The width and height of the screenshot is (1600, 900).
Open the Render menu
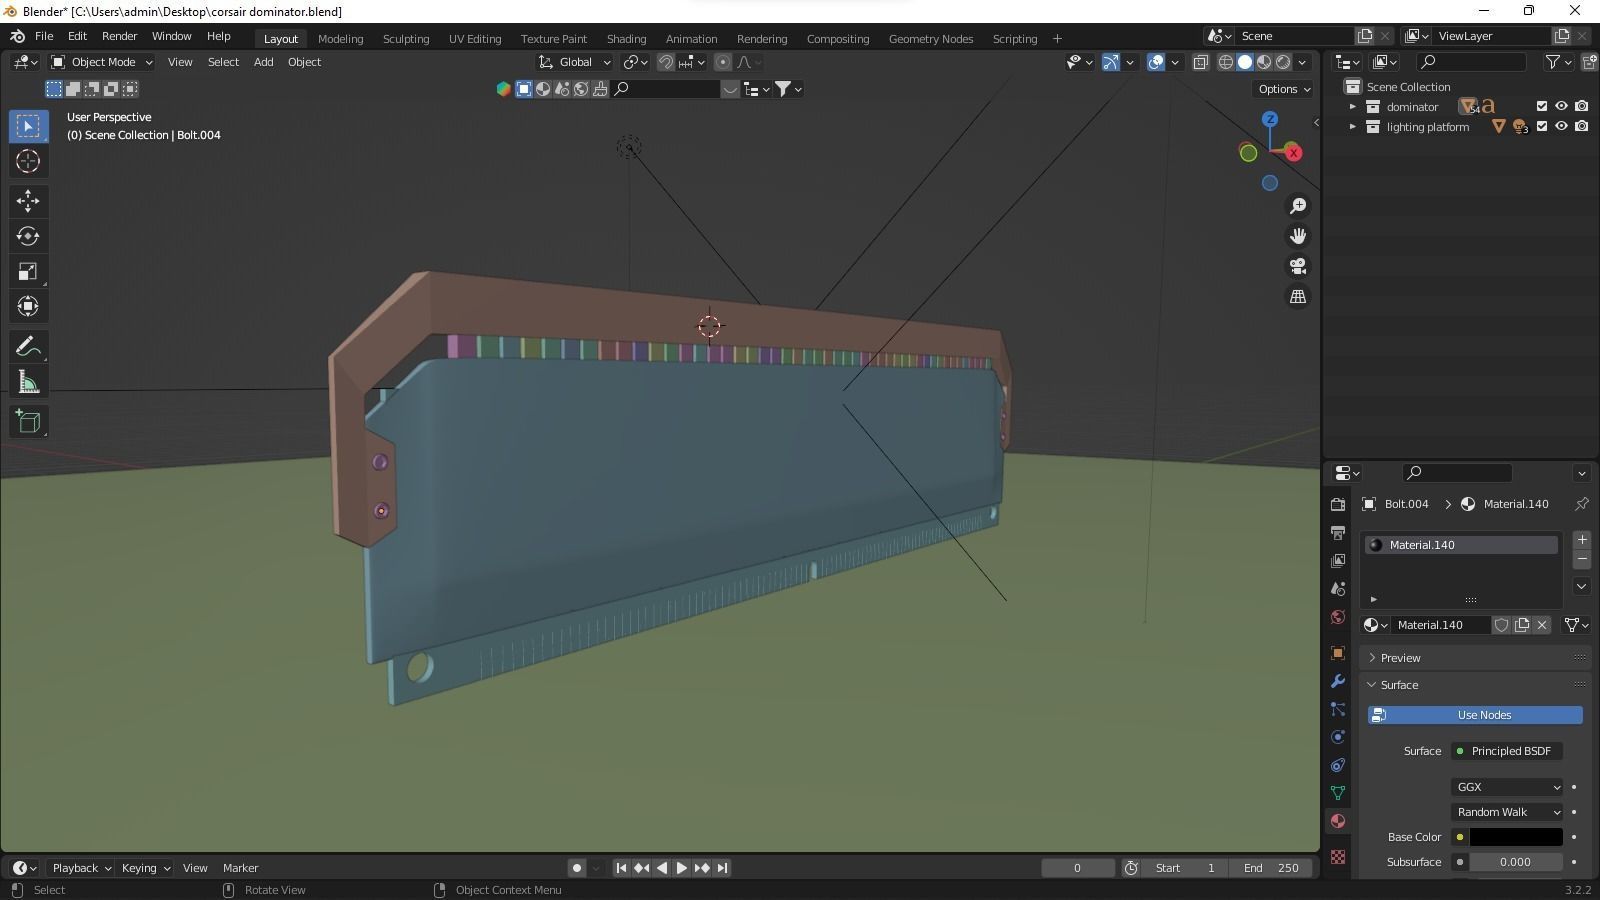120,36
